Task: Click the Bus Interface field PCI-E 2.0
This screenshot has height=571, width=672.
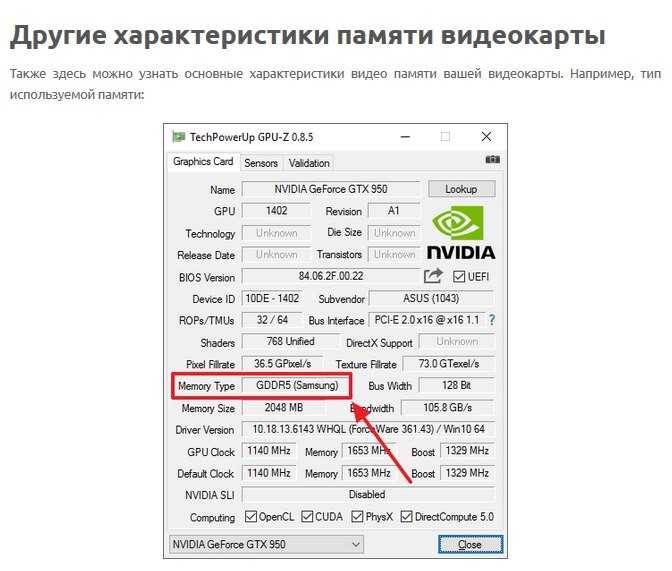Action: pos(427,320)
